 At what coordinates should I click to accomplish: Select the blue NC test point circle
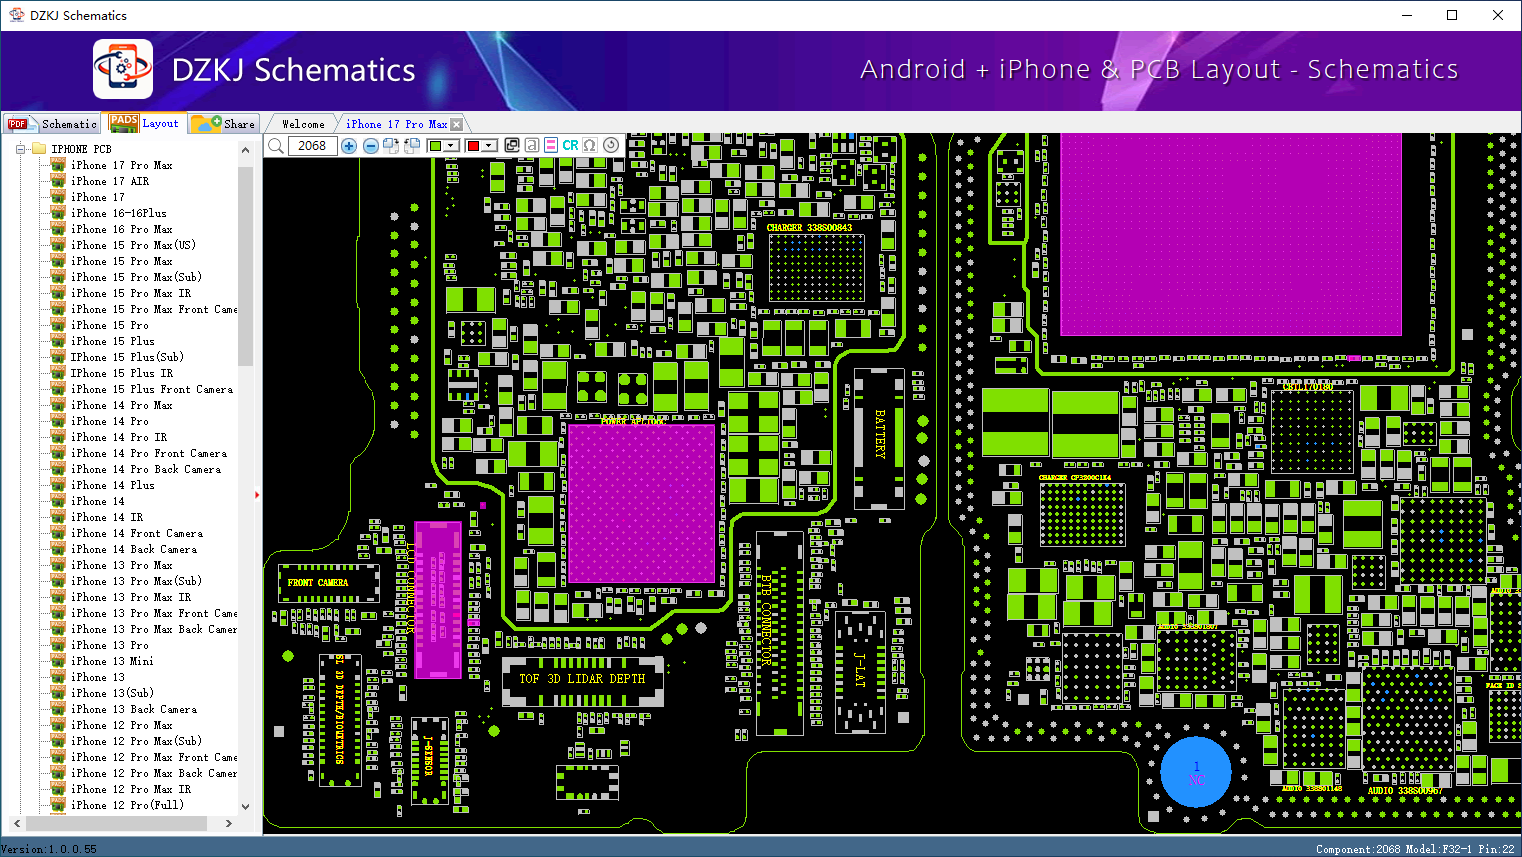[1196, 772]
